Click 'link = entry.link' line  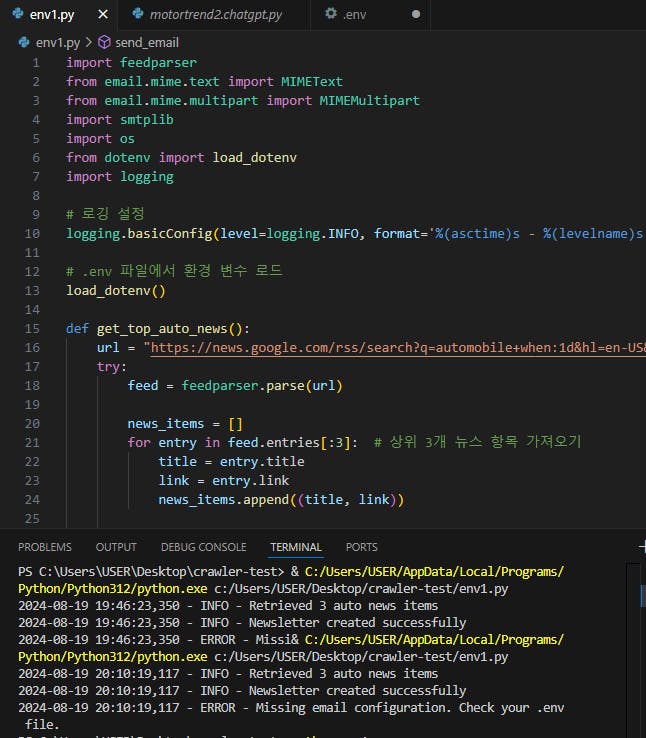(223, 481)
